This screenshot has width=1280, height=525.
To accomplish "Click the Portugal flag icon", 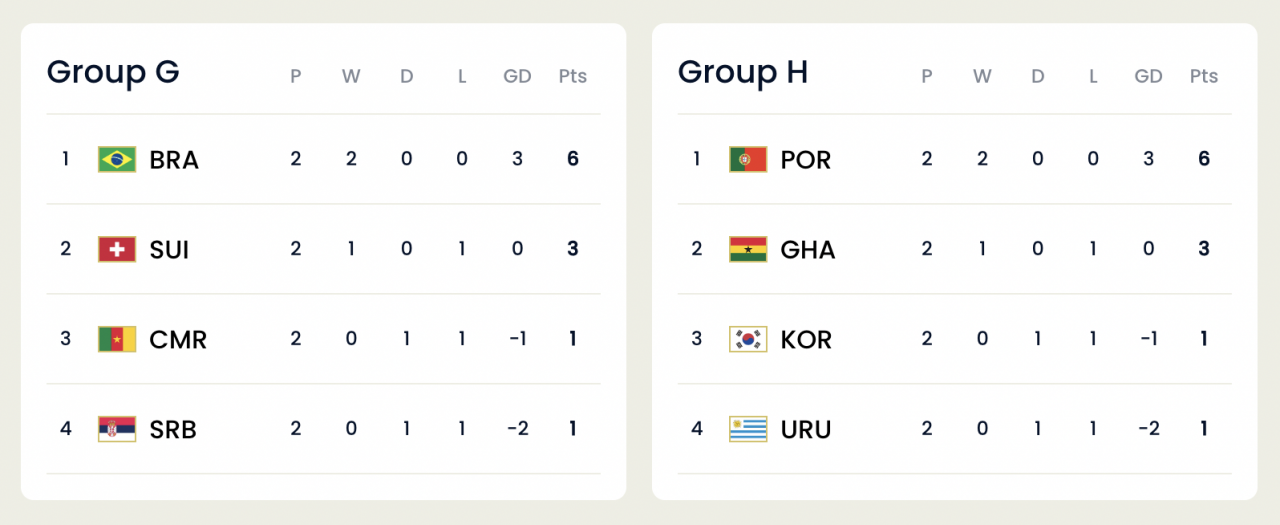I will click(748, 159).
